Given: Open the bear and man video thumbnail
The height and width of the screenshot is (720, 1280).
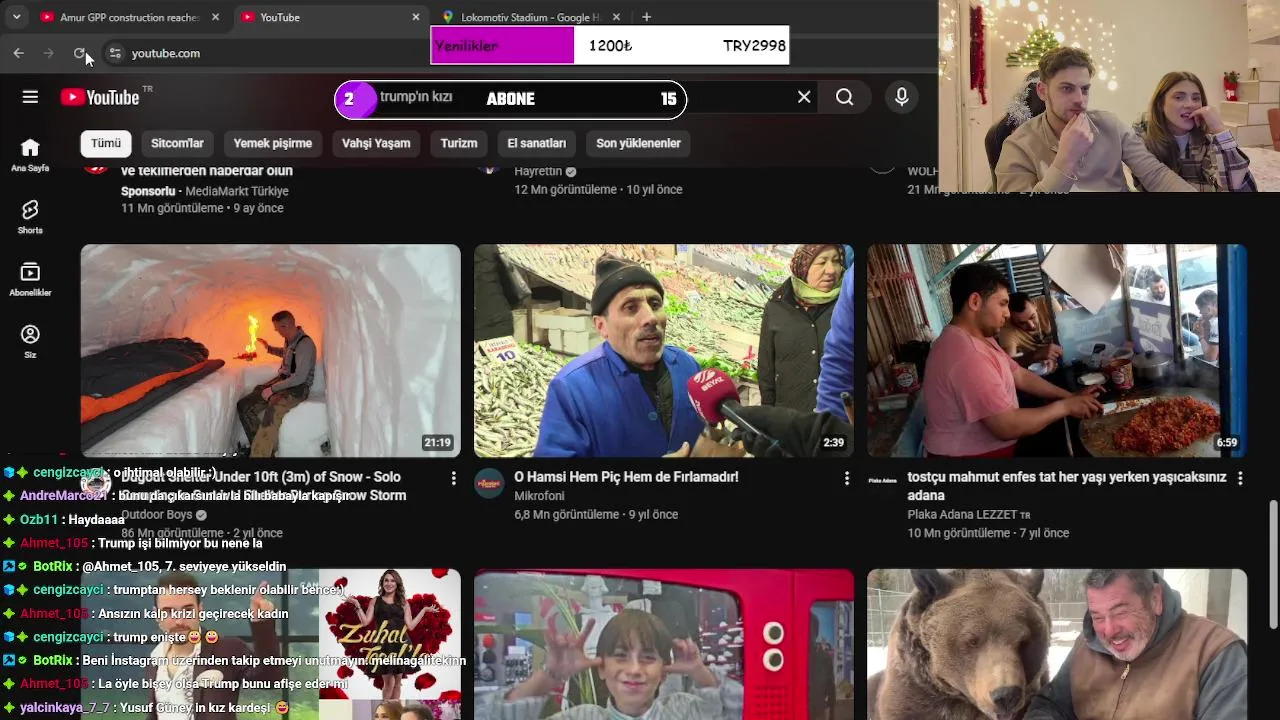Looking at the screenshot, I should [1057, 644].
